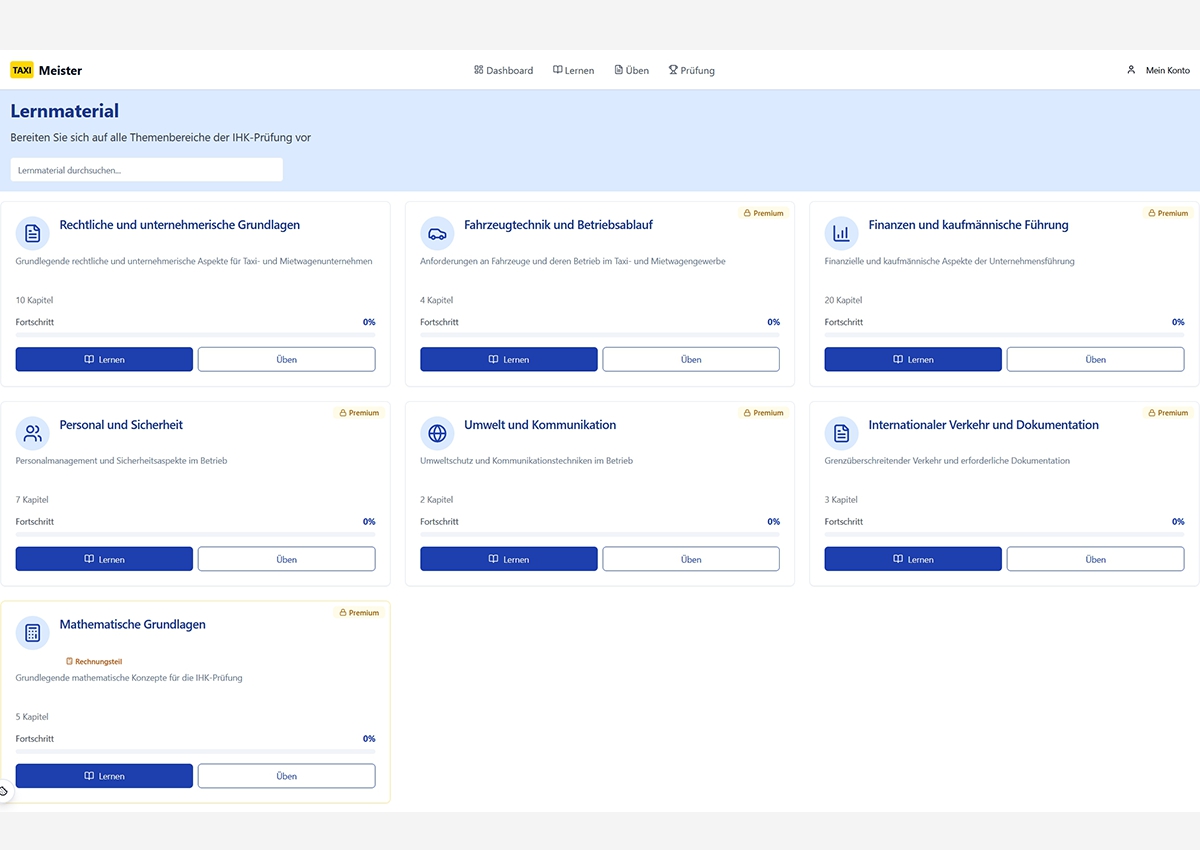Click the car icon for Fahrzeugtechnik

[437, 233]
